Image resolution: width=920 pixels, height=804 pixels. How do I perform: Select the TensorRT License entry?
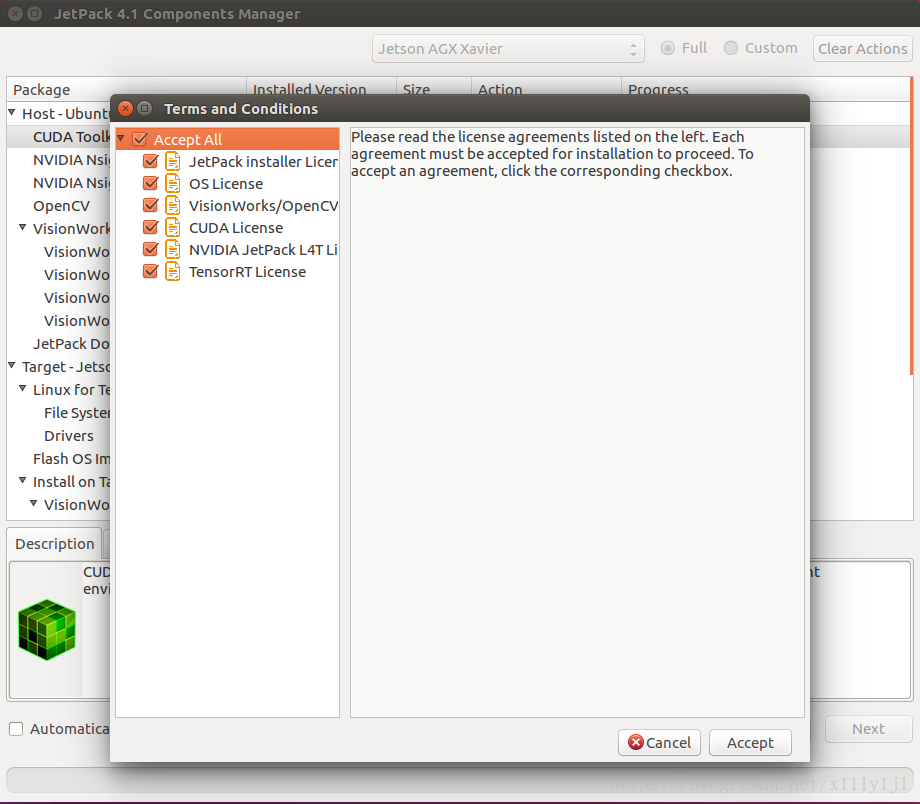coord(247,272)
